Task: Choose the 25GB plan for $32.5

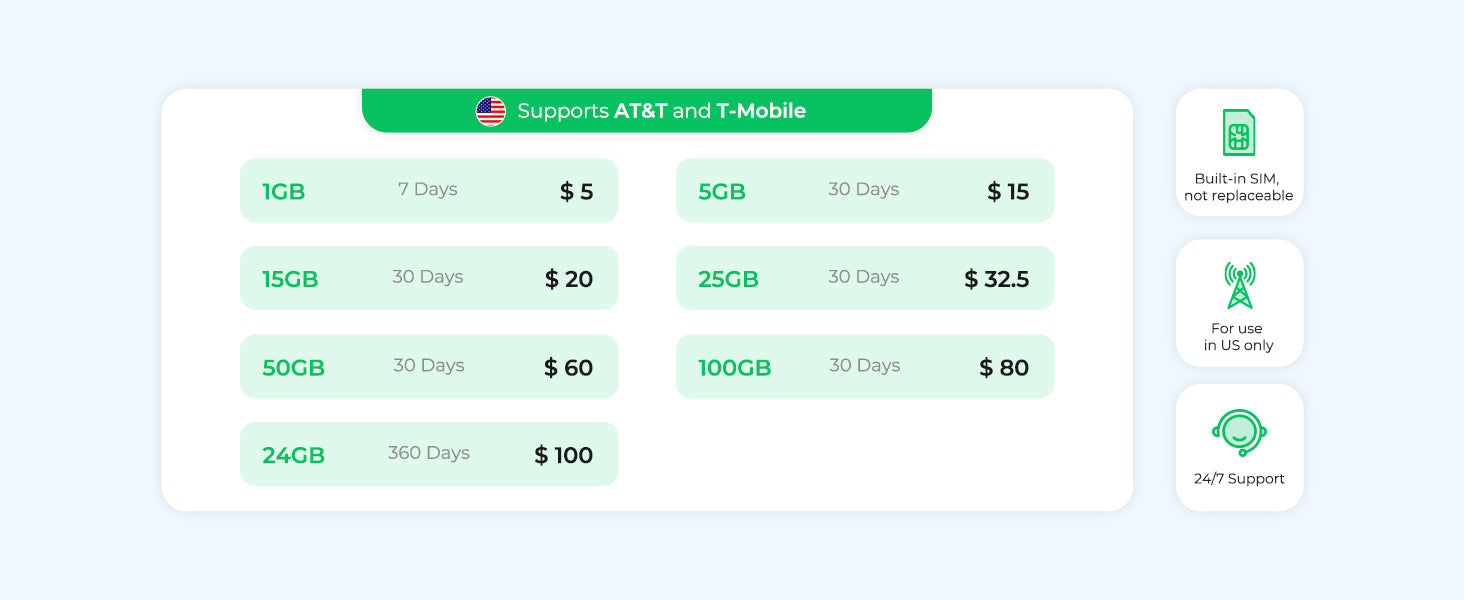Action: 865,278
